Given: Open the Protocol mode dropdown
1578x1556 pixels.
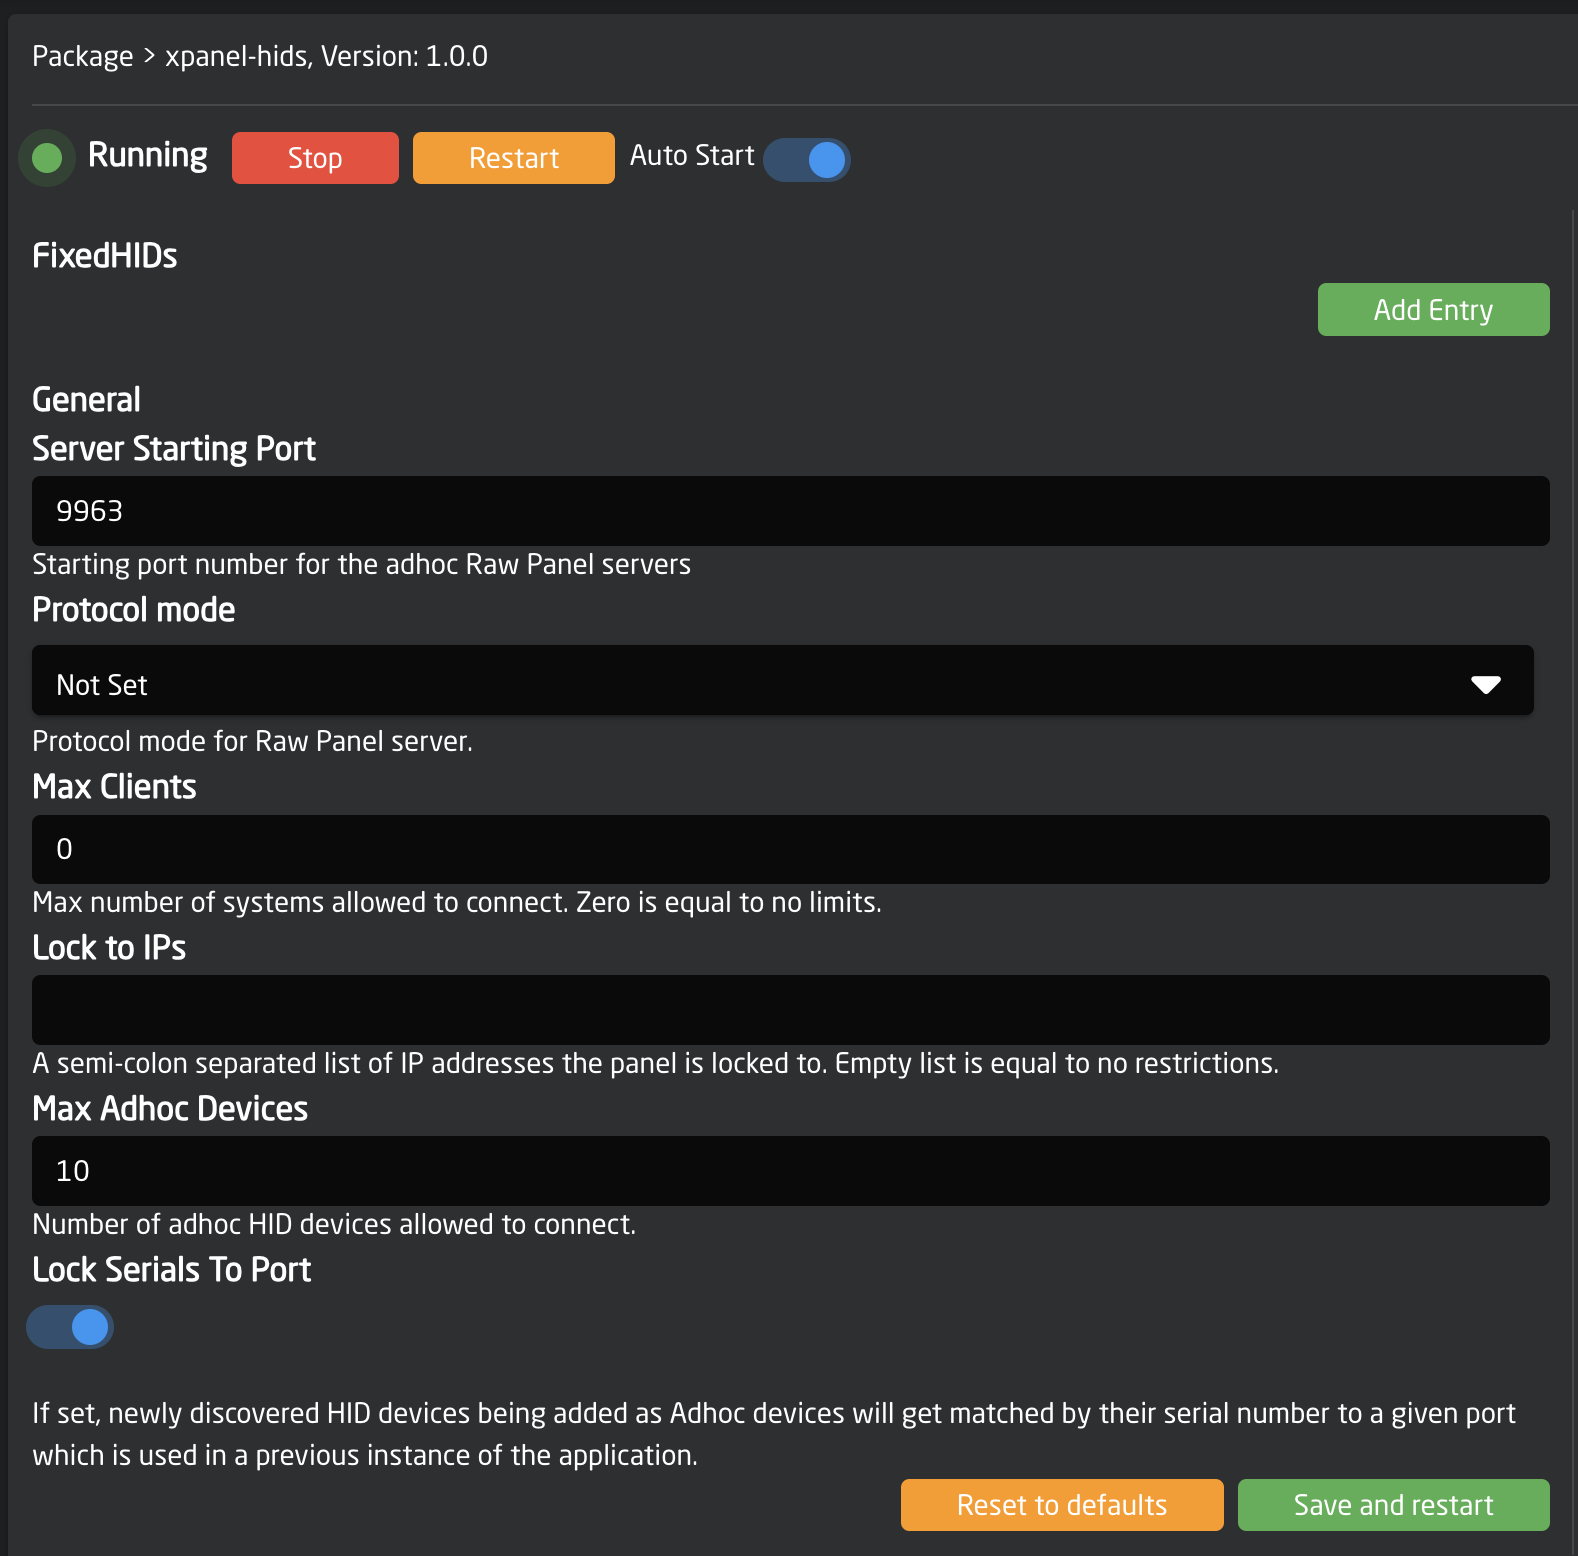Looking at the screenshot, I should pyautogui.click(x=783, y=680).
